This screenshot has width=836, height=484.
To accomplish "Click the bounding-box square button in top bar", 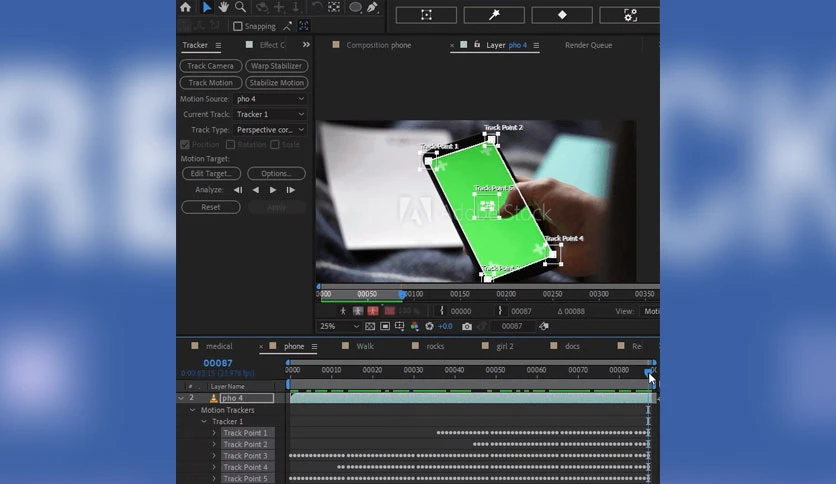I will (426, 15).
